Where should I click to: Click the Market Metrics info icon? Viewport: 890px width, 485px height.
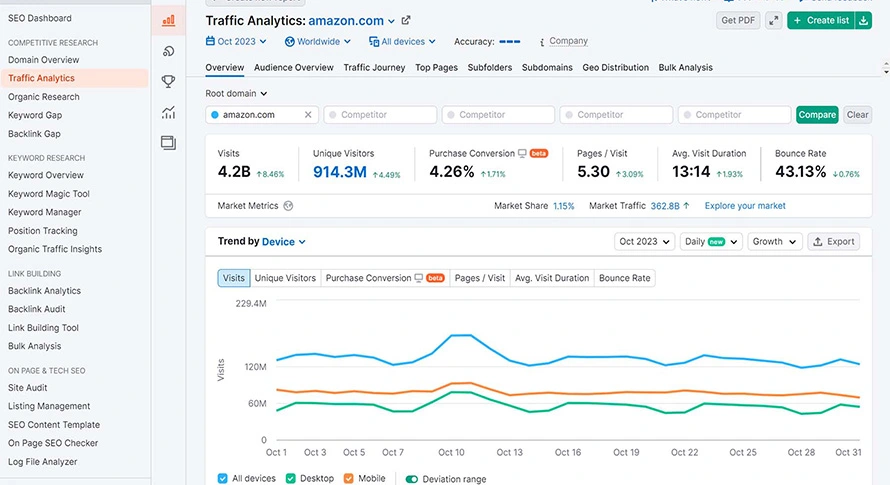click(288, 206)
